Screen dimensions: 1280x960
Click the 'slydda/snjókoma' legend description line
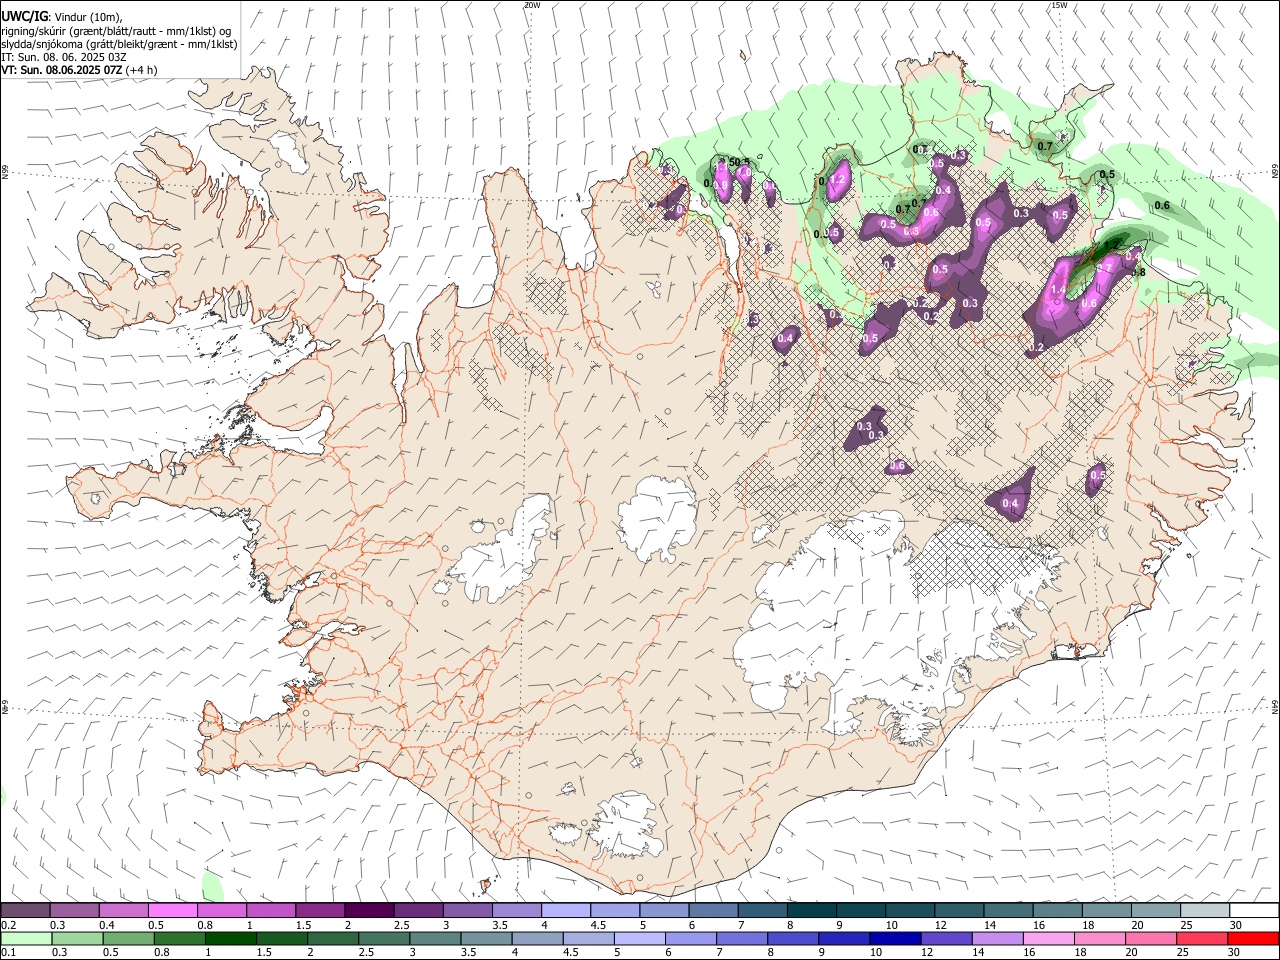point(119,44)
